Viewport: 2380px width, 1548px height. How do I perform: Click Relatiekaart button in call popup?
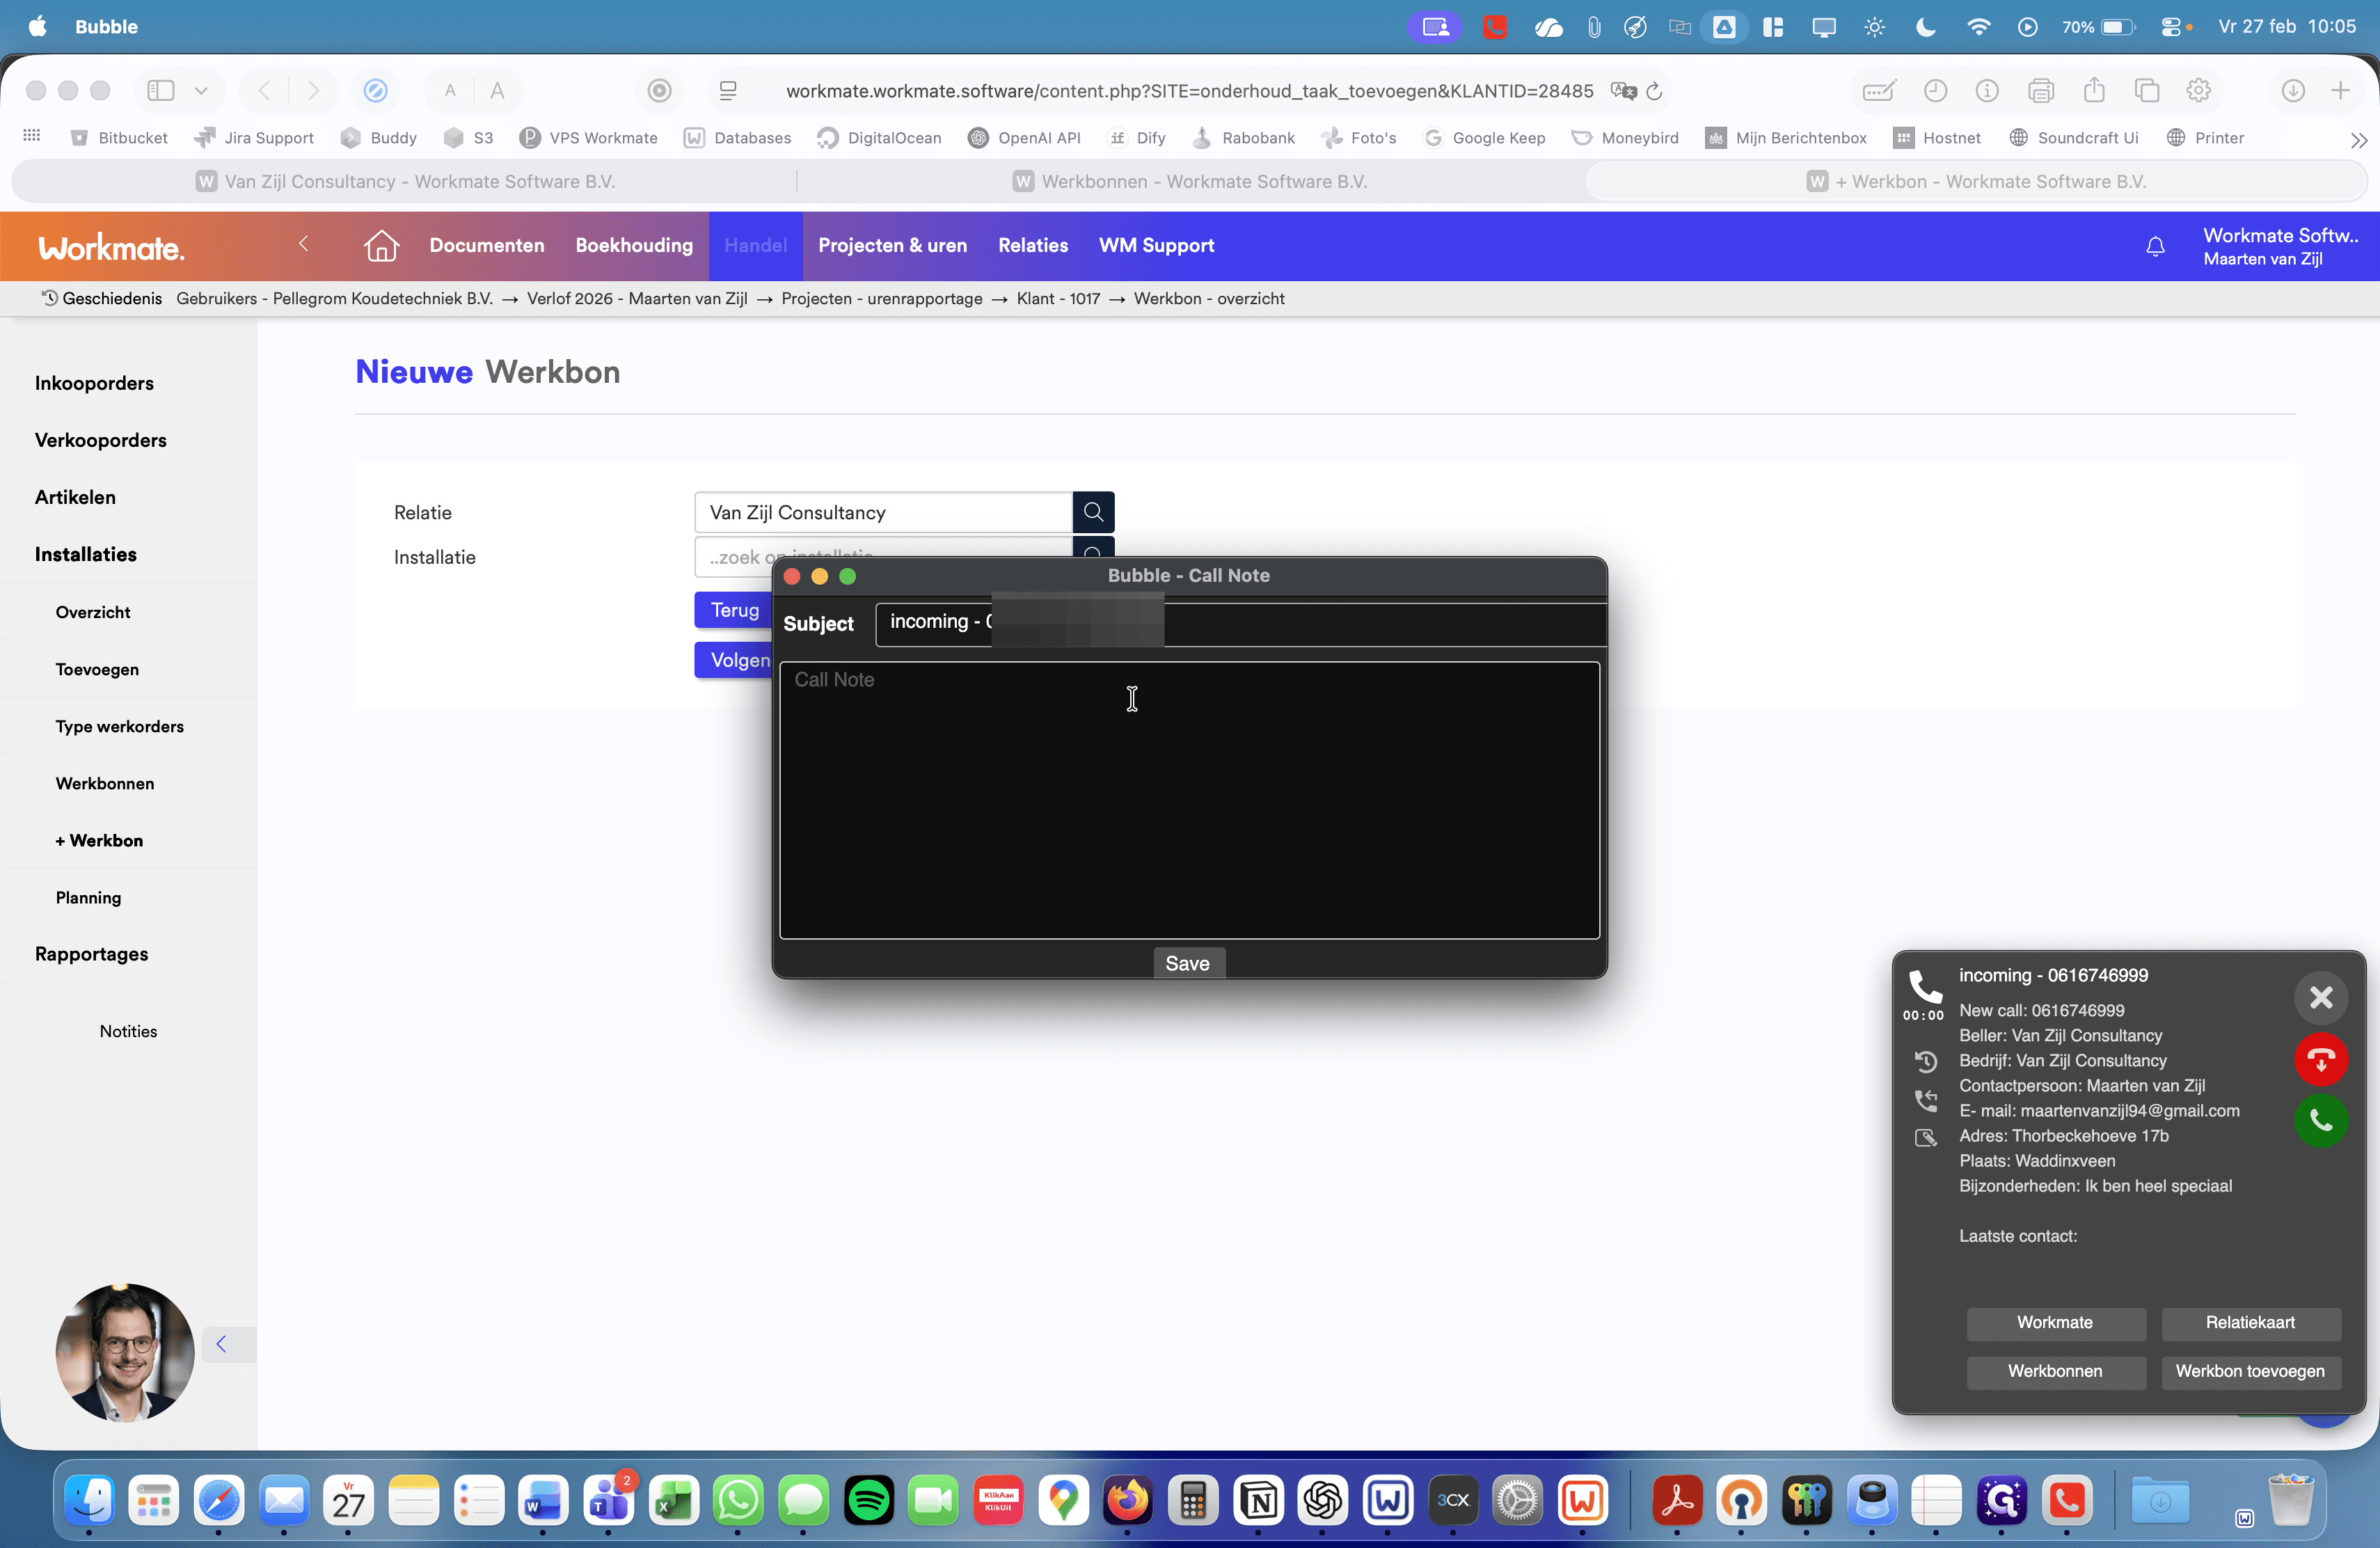(2250, 1322)
